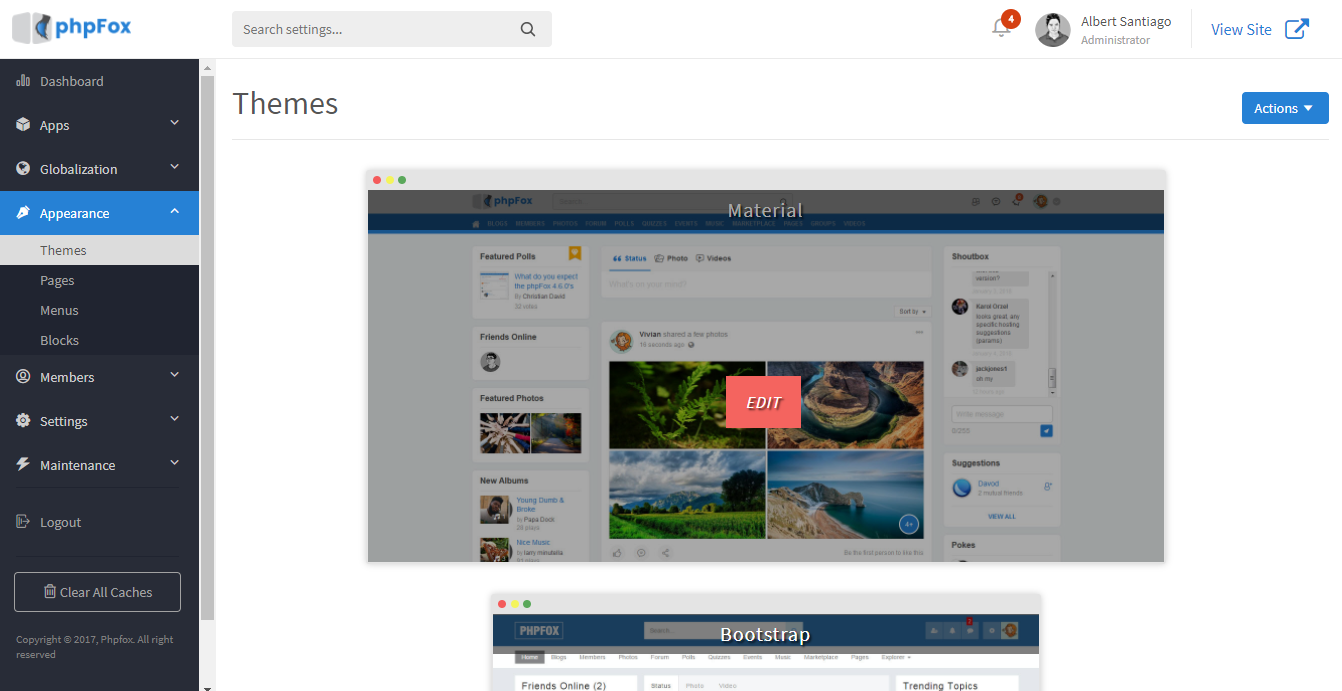Click the Logout icon in the sidebar
This screenshot has height=691, width=1342.
click(x=23, y=522)
